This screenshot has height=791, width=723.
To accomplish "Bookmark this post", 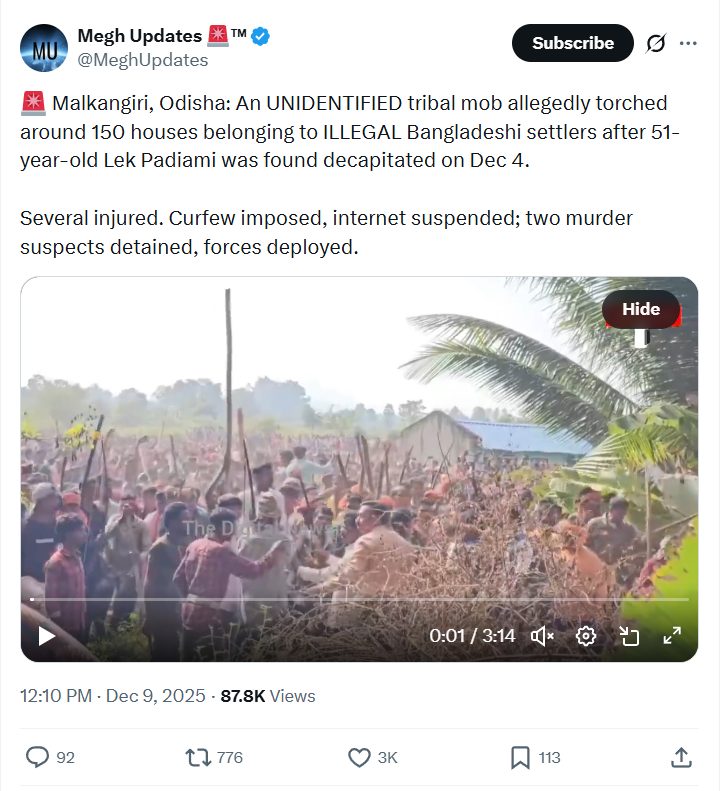I will click(x=520, y=757).
